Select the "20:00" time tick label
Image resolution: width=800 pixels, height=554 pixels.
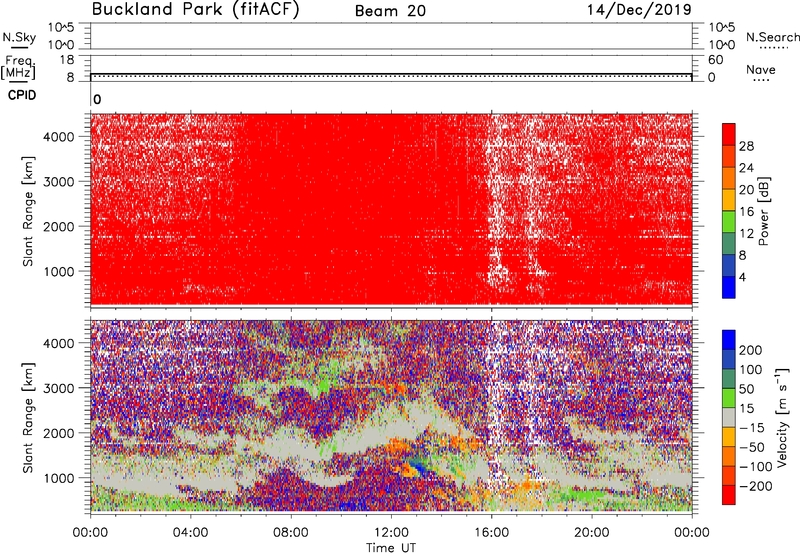[592, 533]
